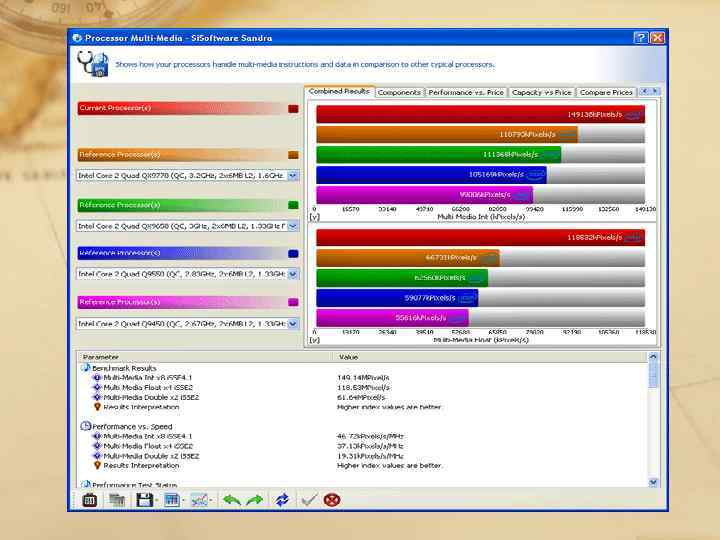
Task: Open the Core 2 Quad Q9450 processor dropdown
Action: pyautogui.click(x=293, y=324)
